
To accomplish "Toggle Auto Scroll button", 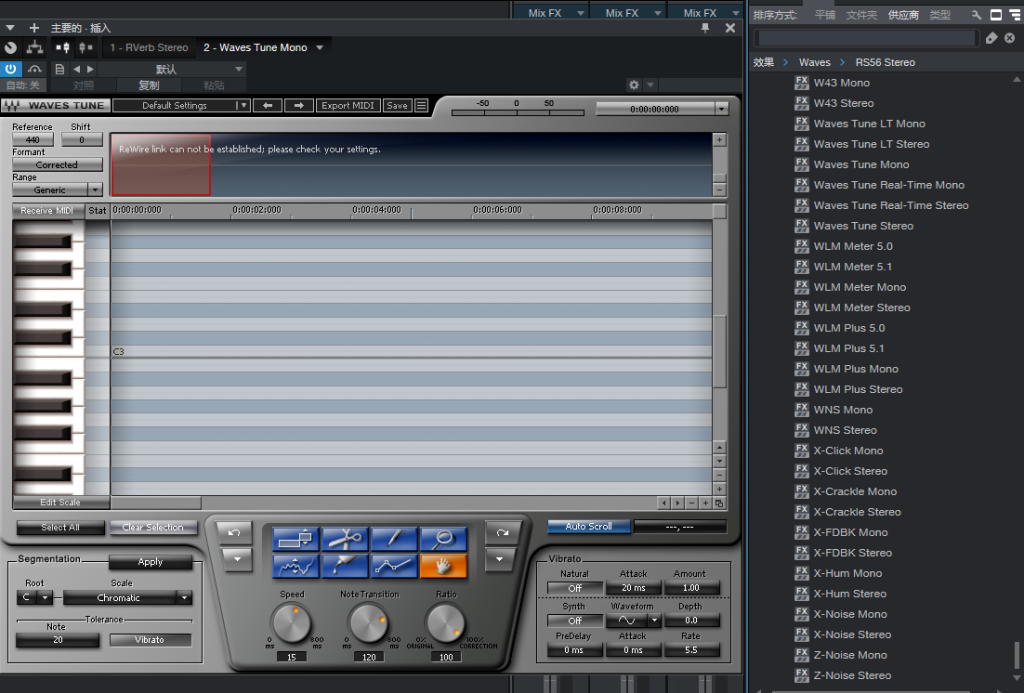I will click(588, 526).
